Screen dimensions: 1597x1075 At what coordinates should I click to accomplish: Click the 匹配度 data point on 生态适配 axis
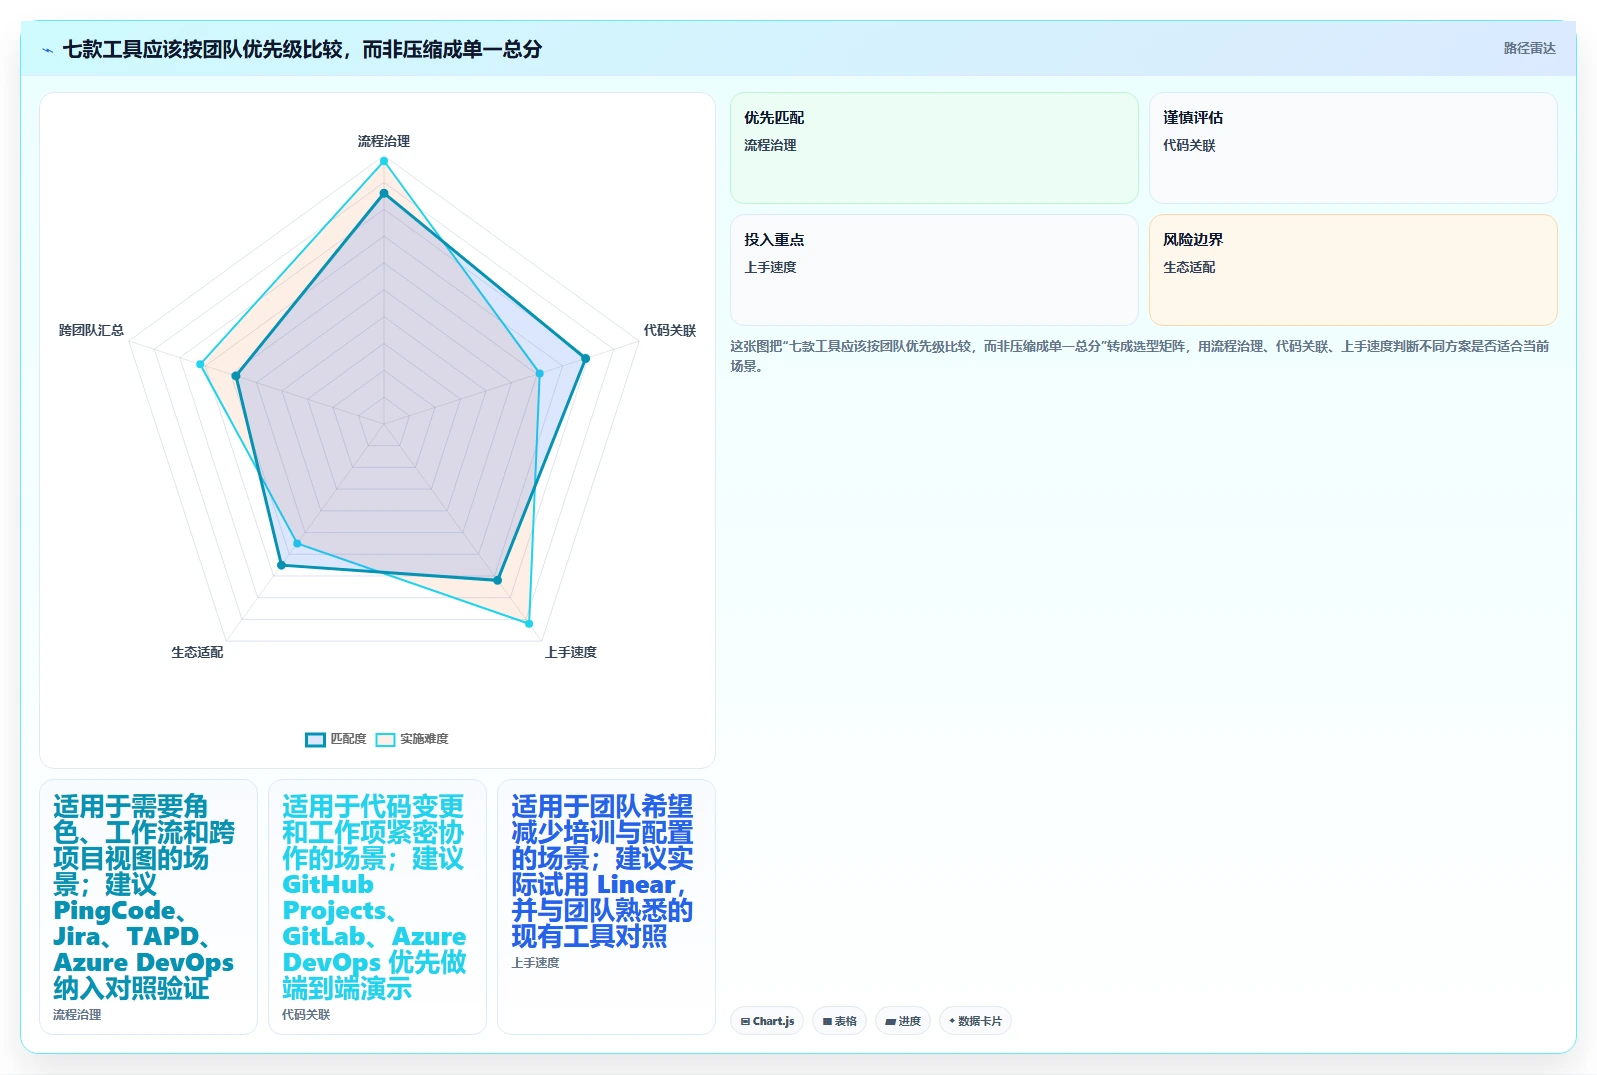(x=281, y=565)
